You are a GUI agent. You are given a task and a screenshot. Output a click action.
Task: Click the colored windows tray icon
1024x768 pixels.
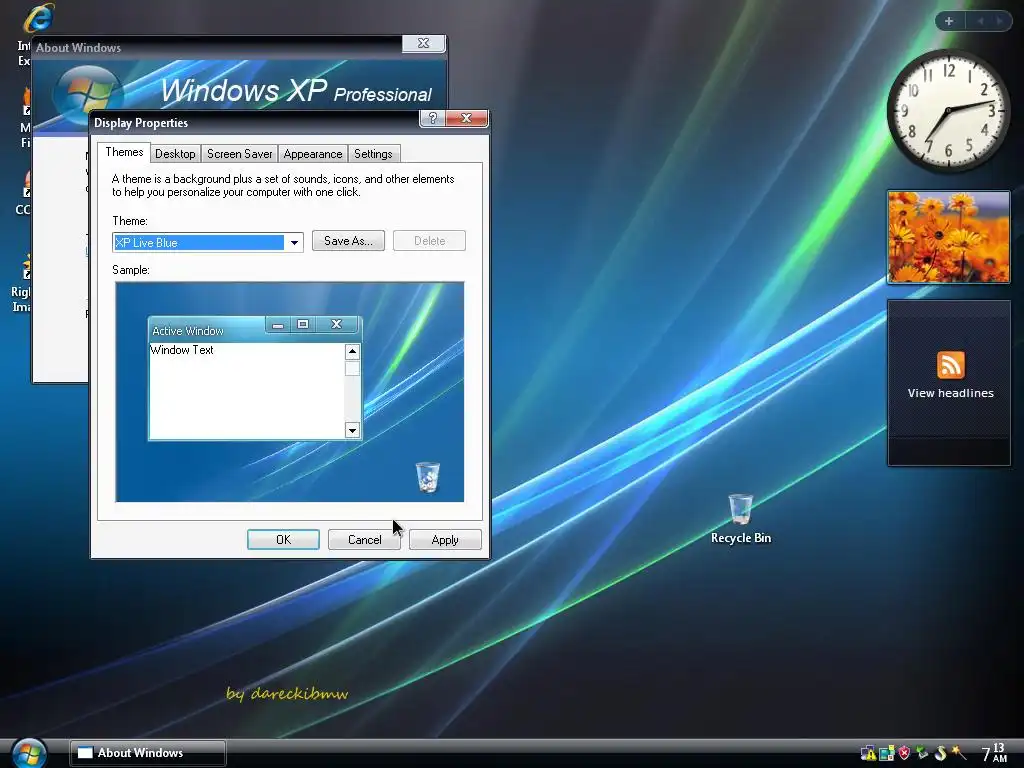886,753
